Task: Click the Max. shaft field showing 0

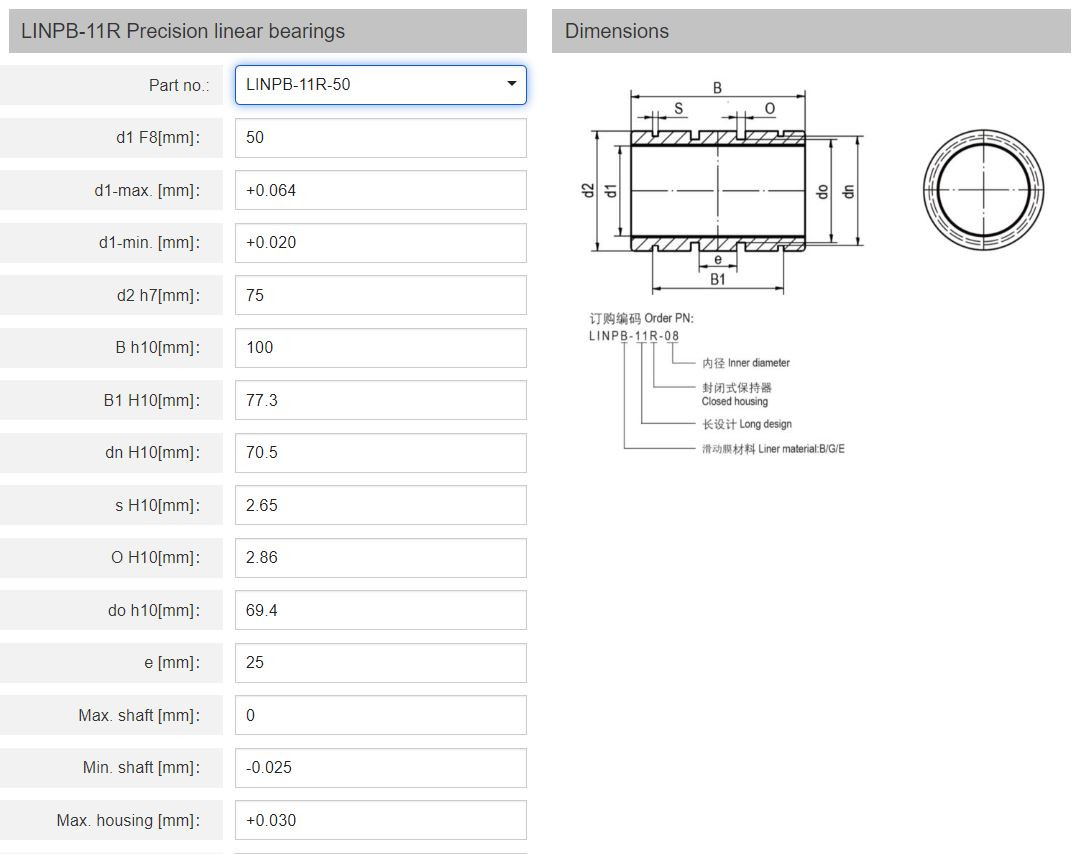Action: 380,715
